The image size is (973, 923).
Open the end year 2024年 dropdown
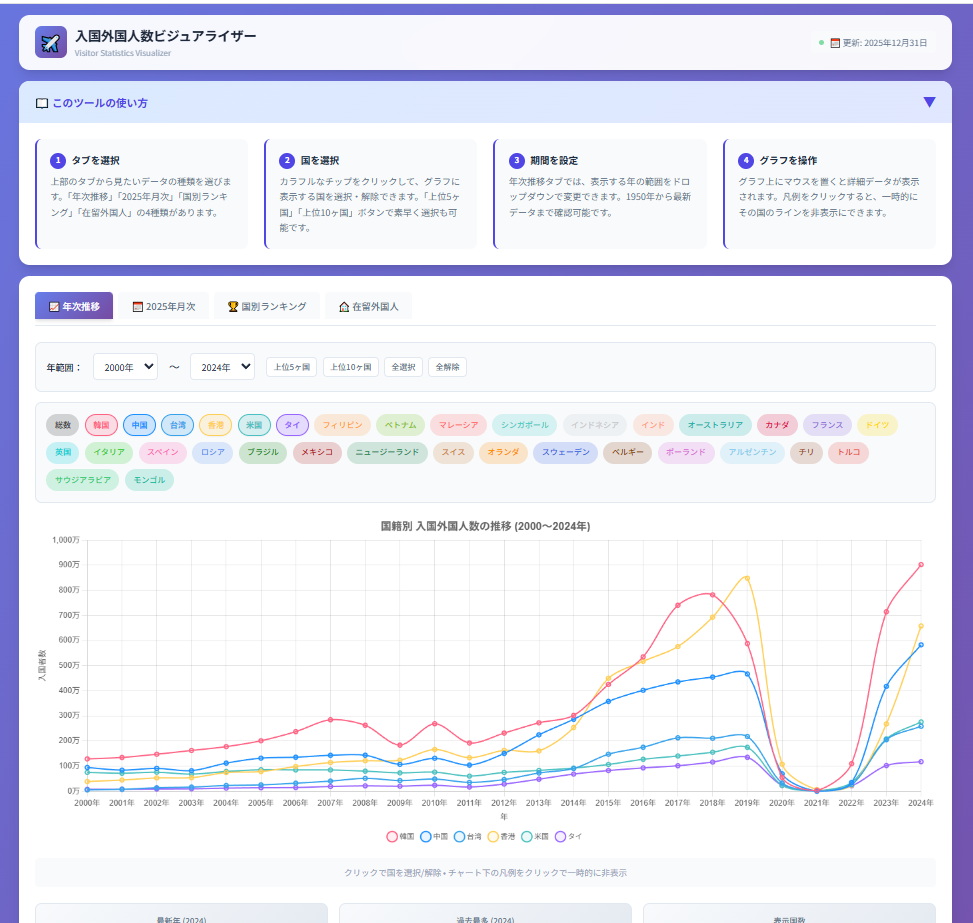pos(222,367)
